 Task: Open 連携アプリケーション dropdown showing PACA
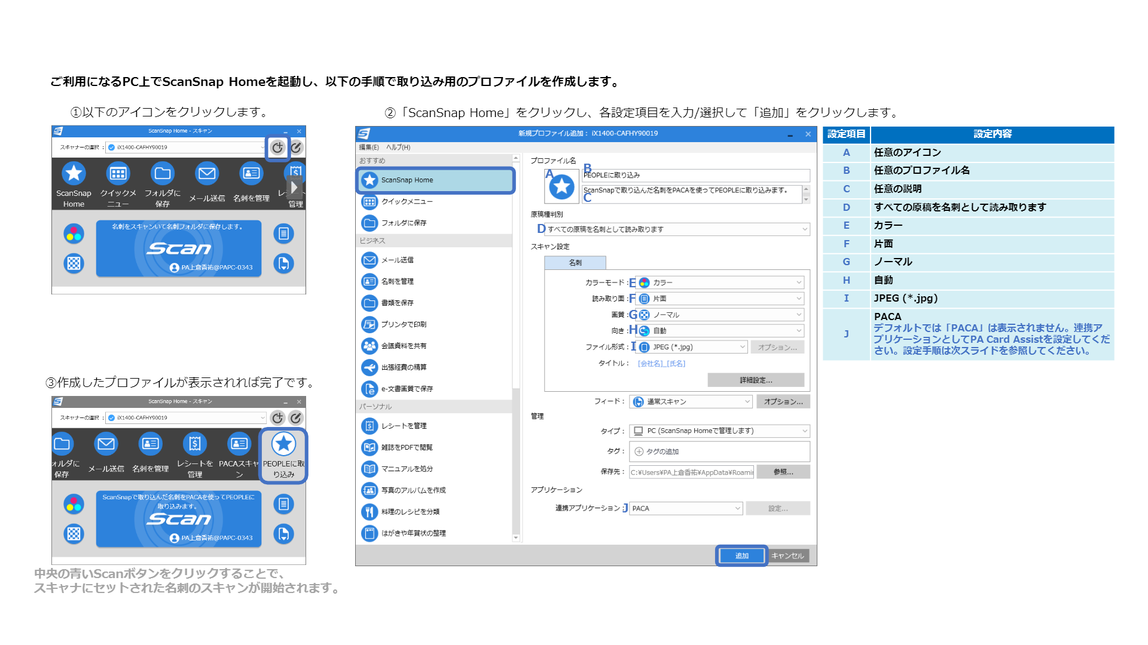(x=686, y=508)
